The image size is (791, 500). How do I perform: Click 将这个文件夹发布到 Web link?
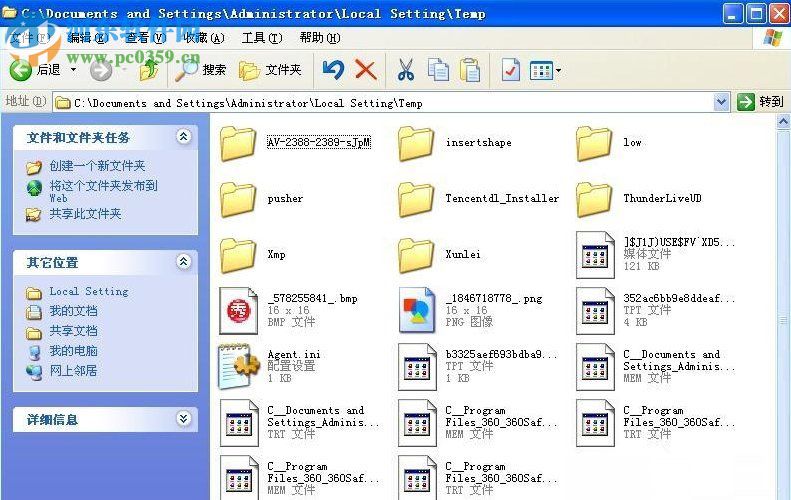[103, 191]
